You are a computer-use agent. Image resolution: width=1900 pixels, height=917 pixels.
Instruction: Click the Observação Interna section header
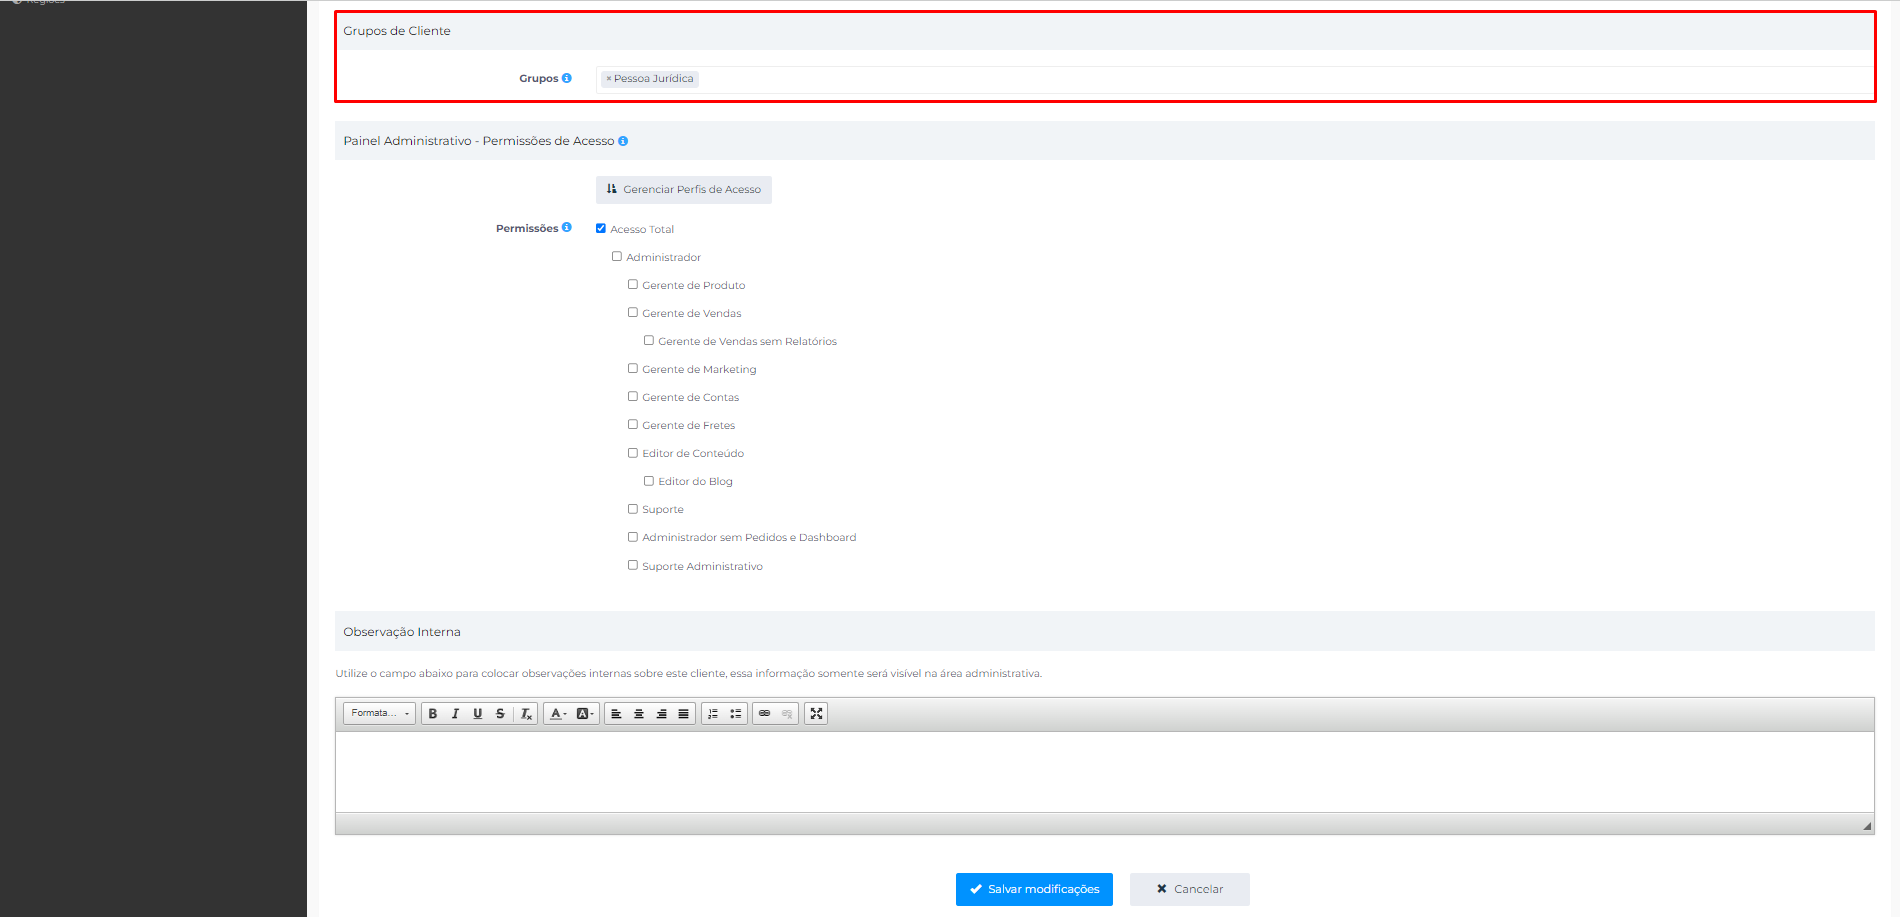pos(1104,632)
